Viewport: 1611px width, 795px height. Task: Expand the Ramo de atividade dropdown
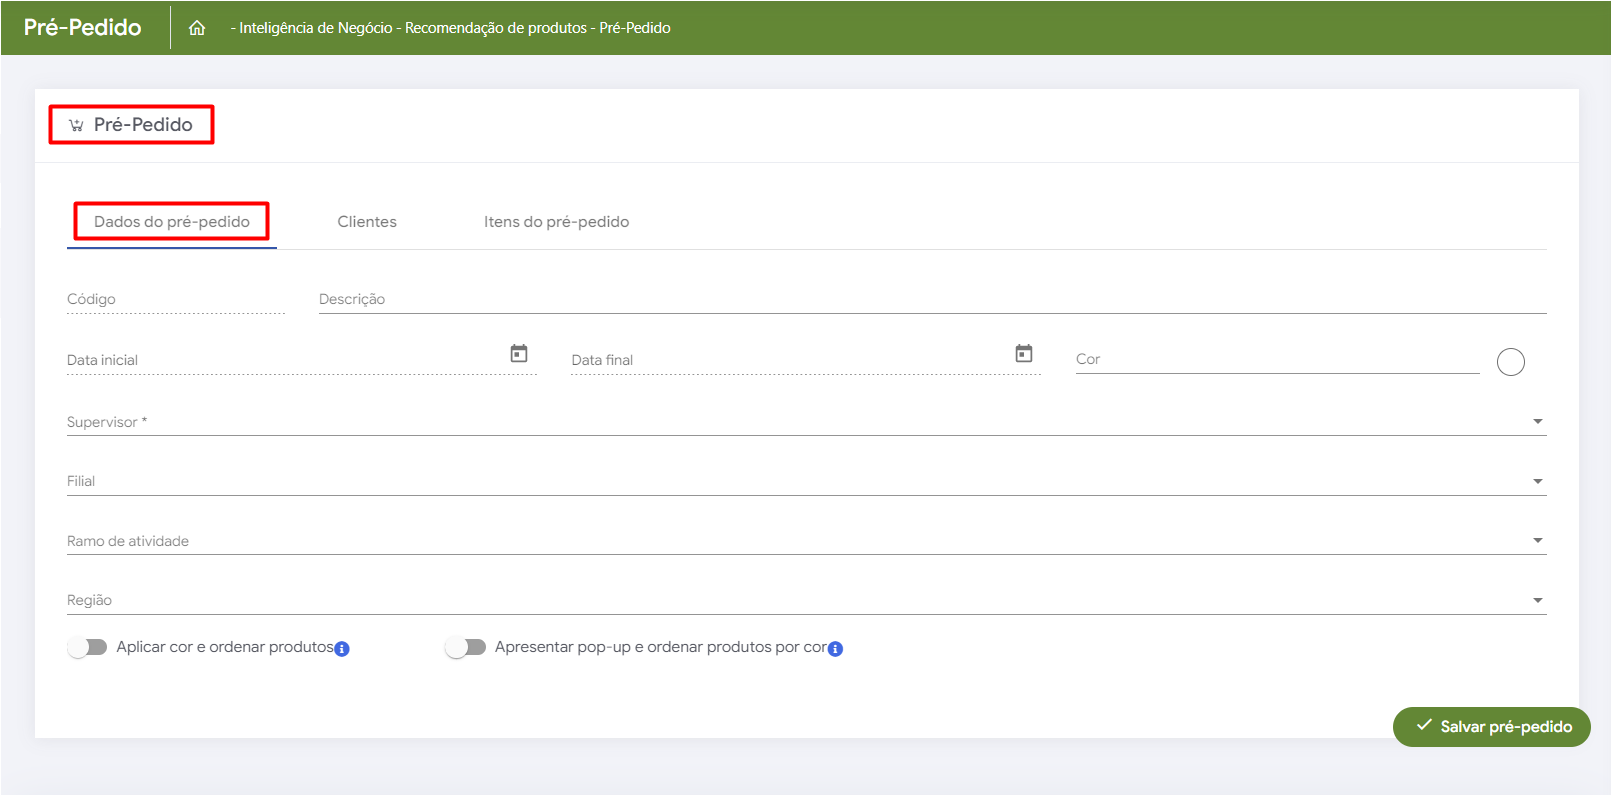[x=1537, y=541]
